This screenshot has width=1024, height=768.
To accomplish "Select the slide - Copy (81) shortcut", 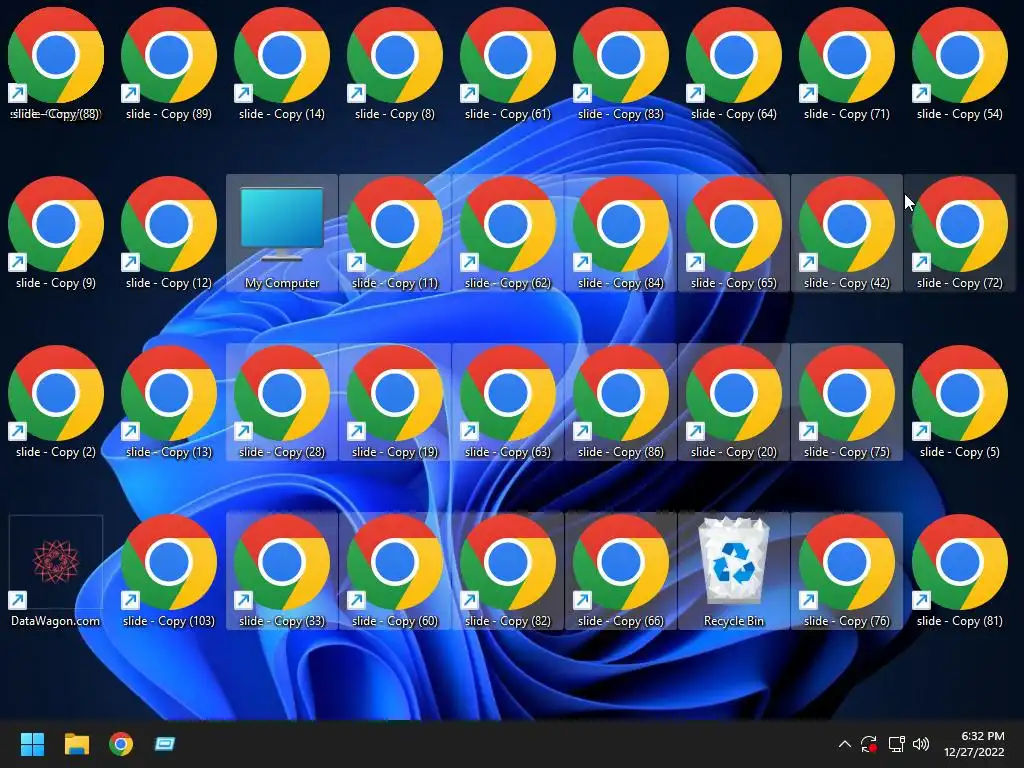I will pyautogui.click(x=959, y=571).
